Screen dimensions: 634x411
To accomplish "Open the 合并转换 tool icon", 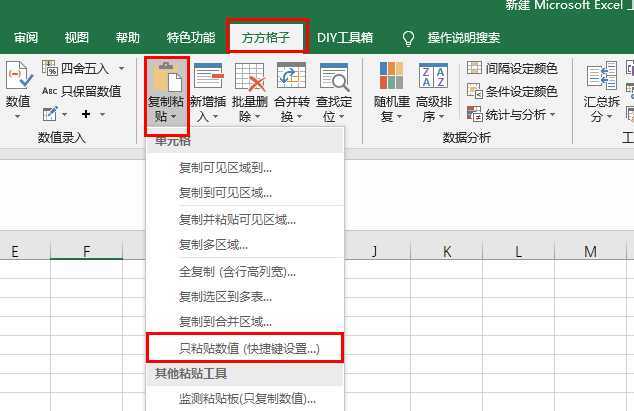I will (291, 76).
